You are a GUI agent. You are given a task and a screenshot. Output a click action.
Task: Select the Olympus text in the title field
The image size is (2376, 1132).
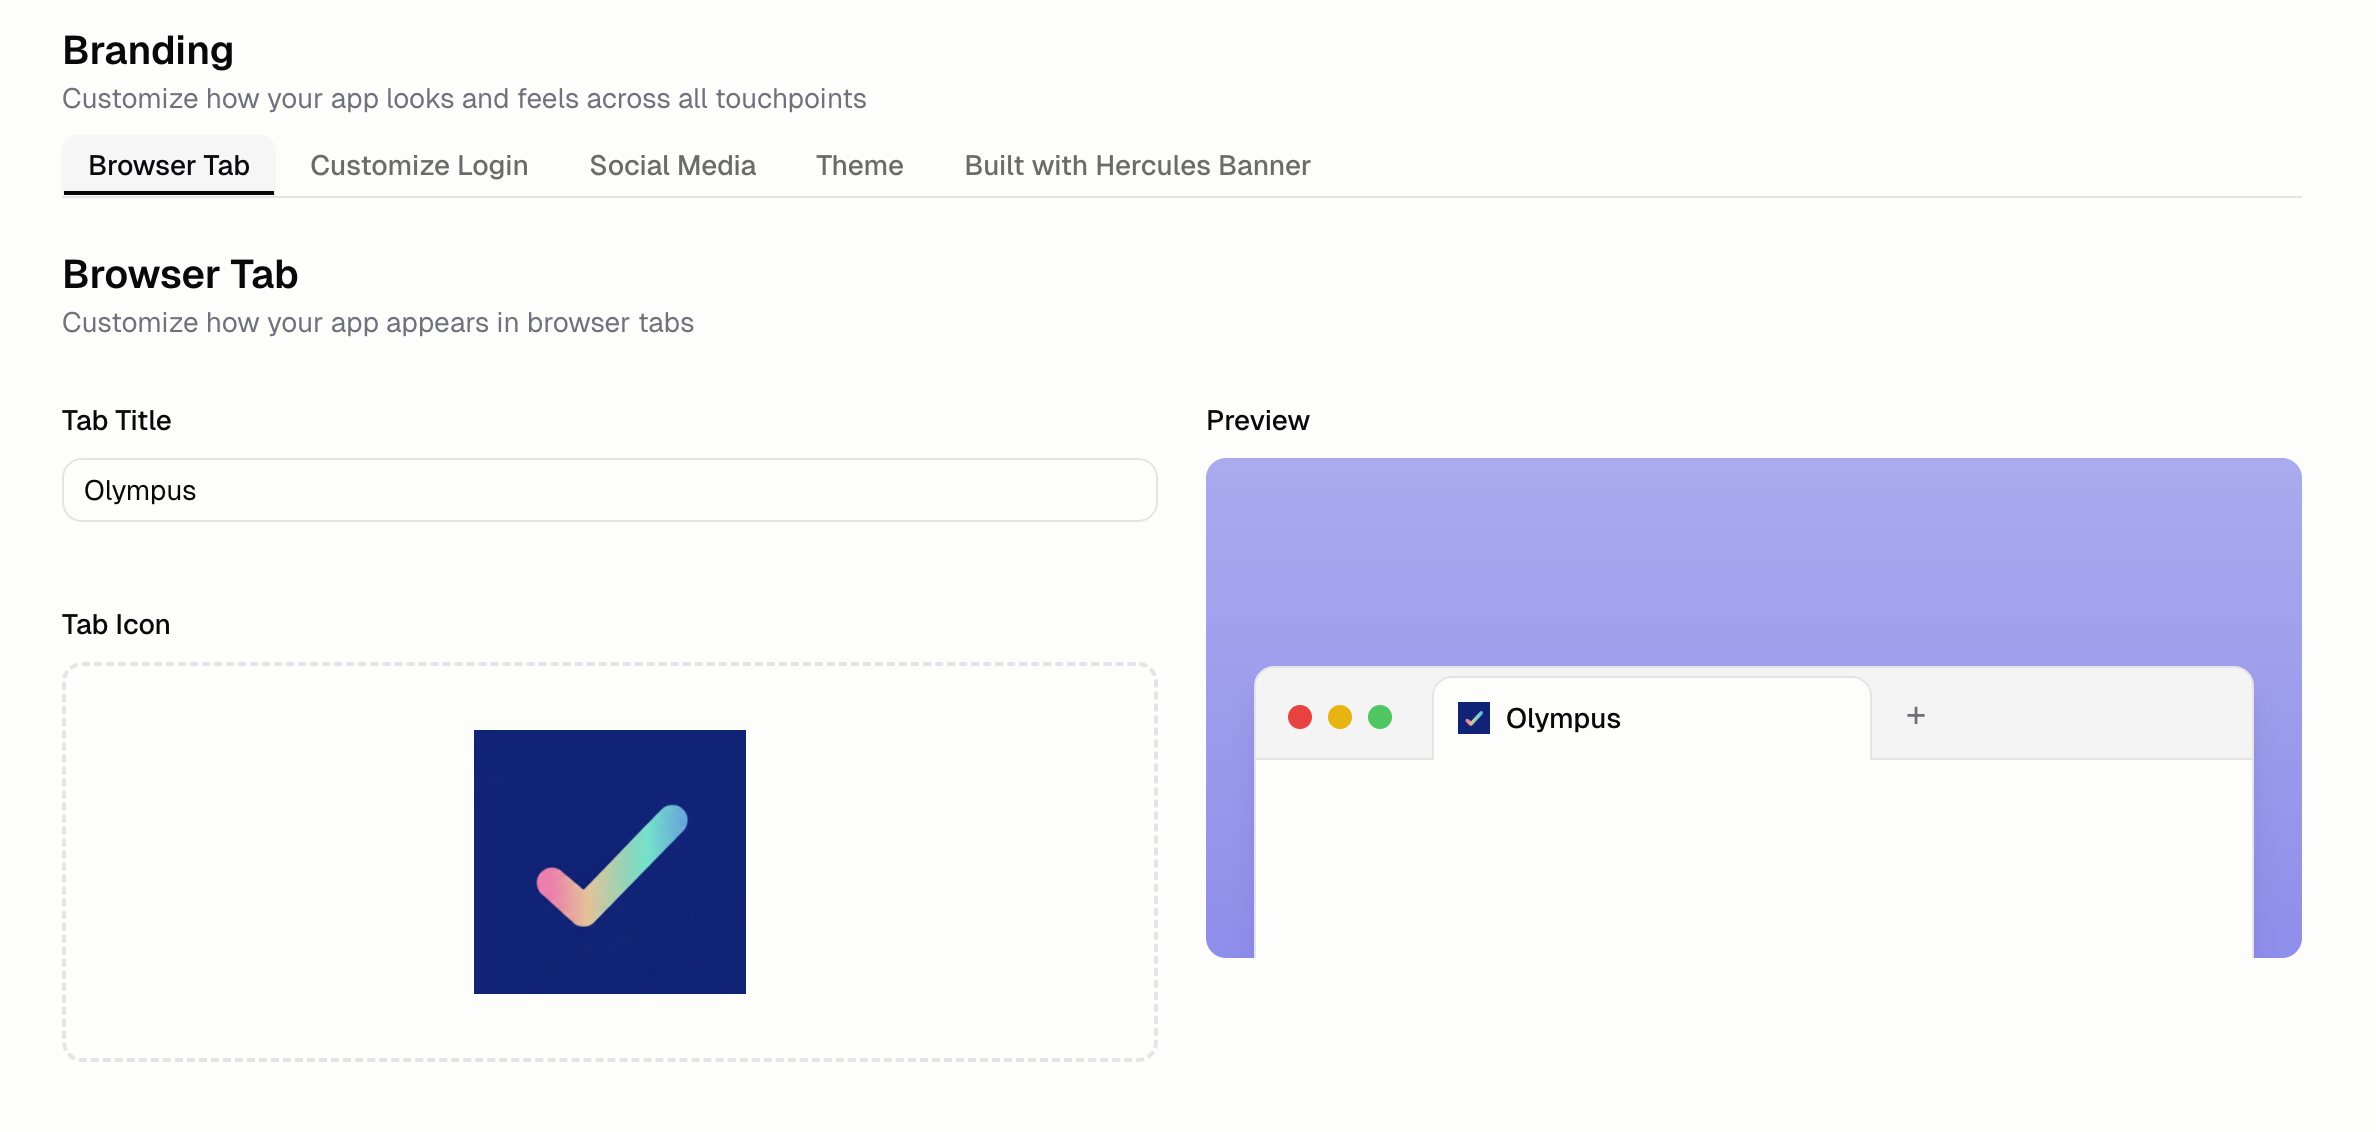[140, 490]
